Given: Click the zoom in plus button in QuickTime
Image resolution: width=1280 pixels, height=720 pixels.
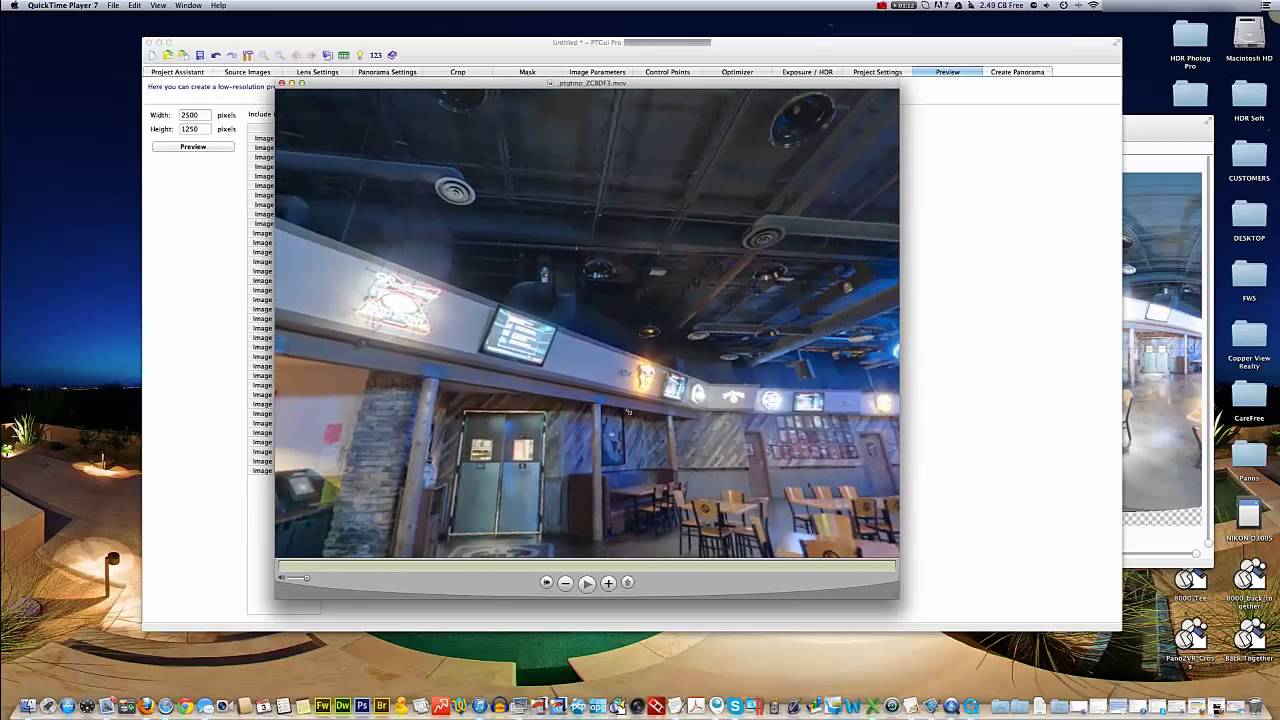Looking at the screenshot, I should [608, 583].
